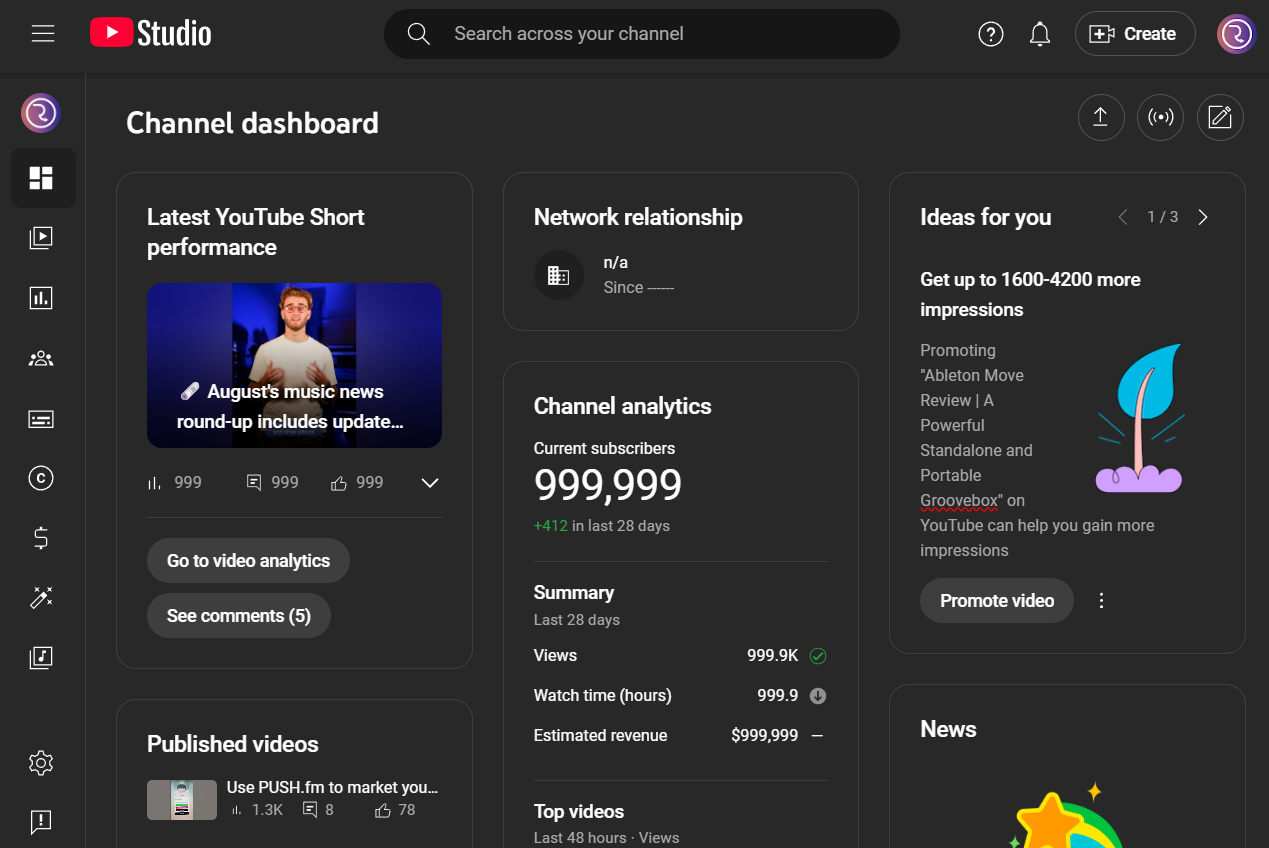Screen dimensions: 1269x848
Task: Open Settings gear in sidebar
Action: click(x=41, y=763)
